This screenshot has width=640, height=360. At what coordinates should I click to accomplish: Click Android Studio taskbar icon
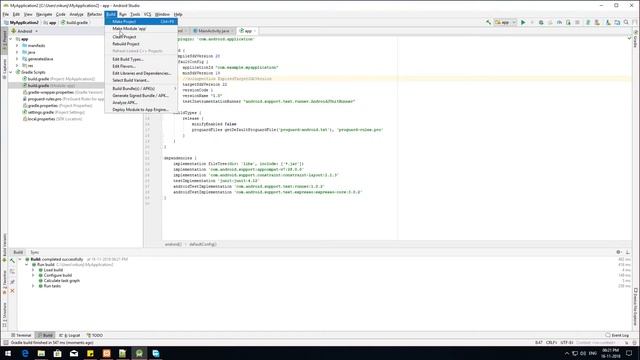139,353
